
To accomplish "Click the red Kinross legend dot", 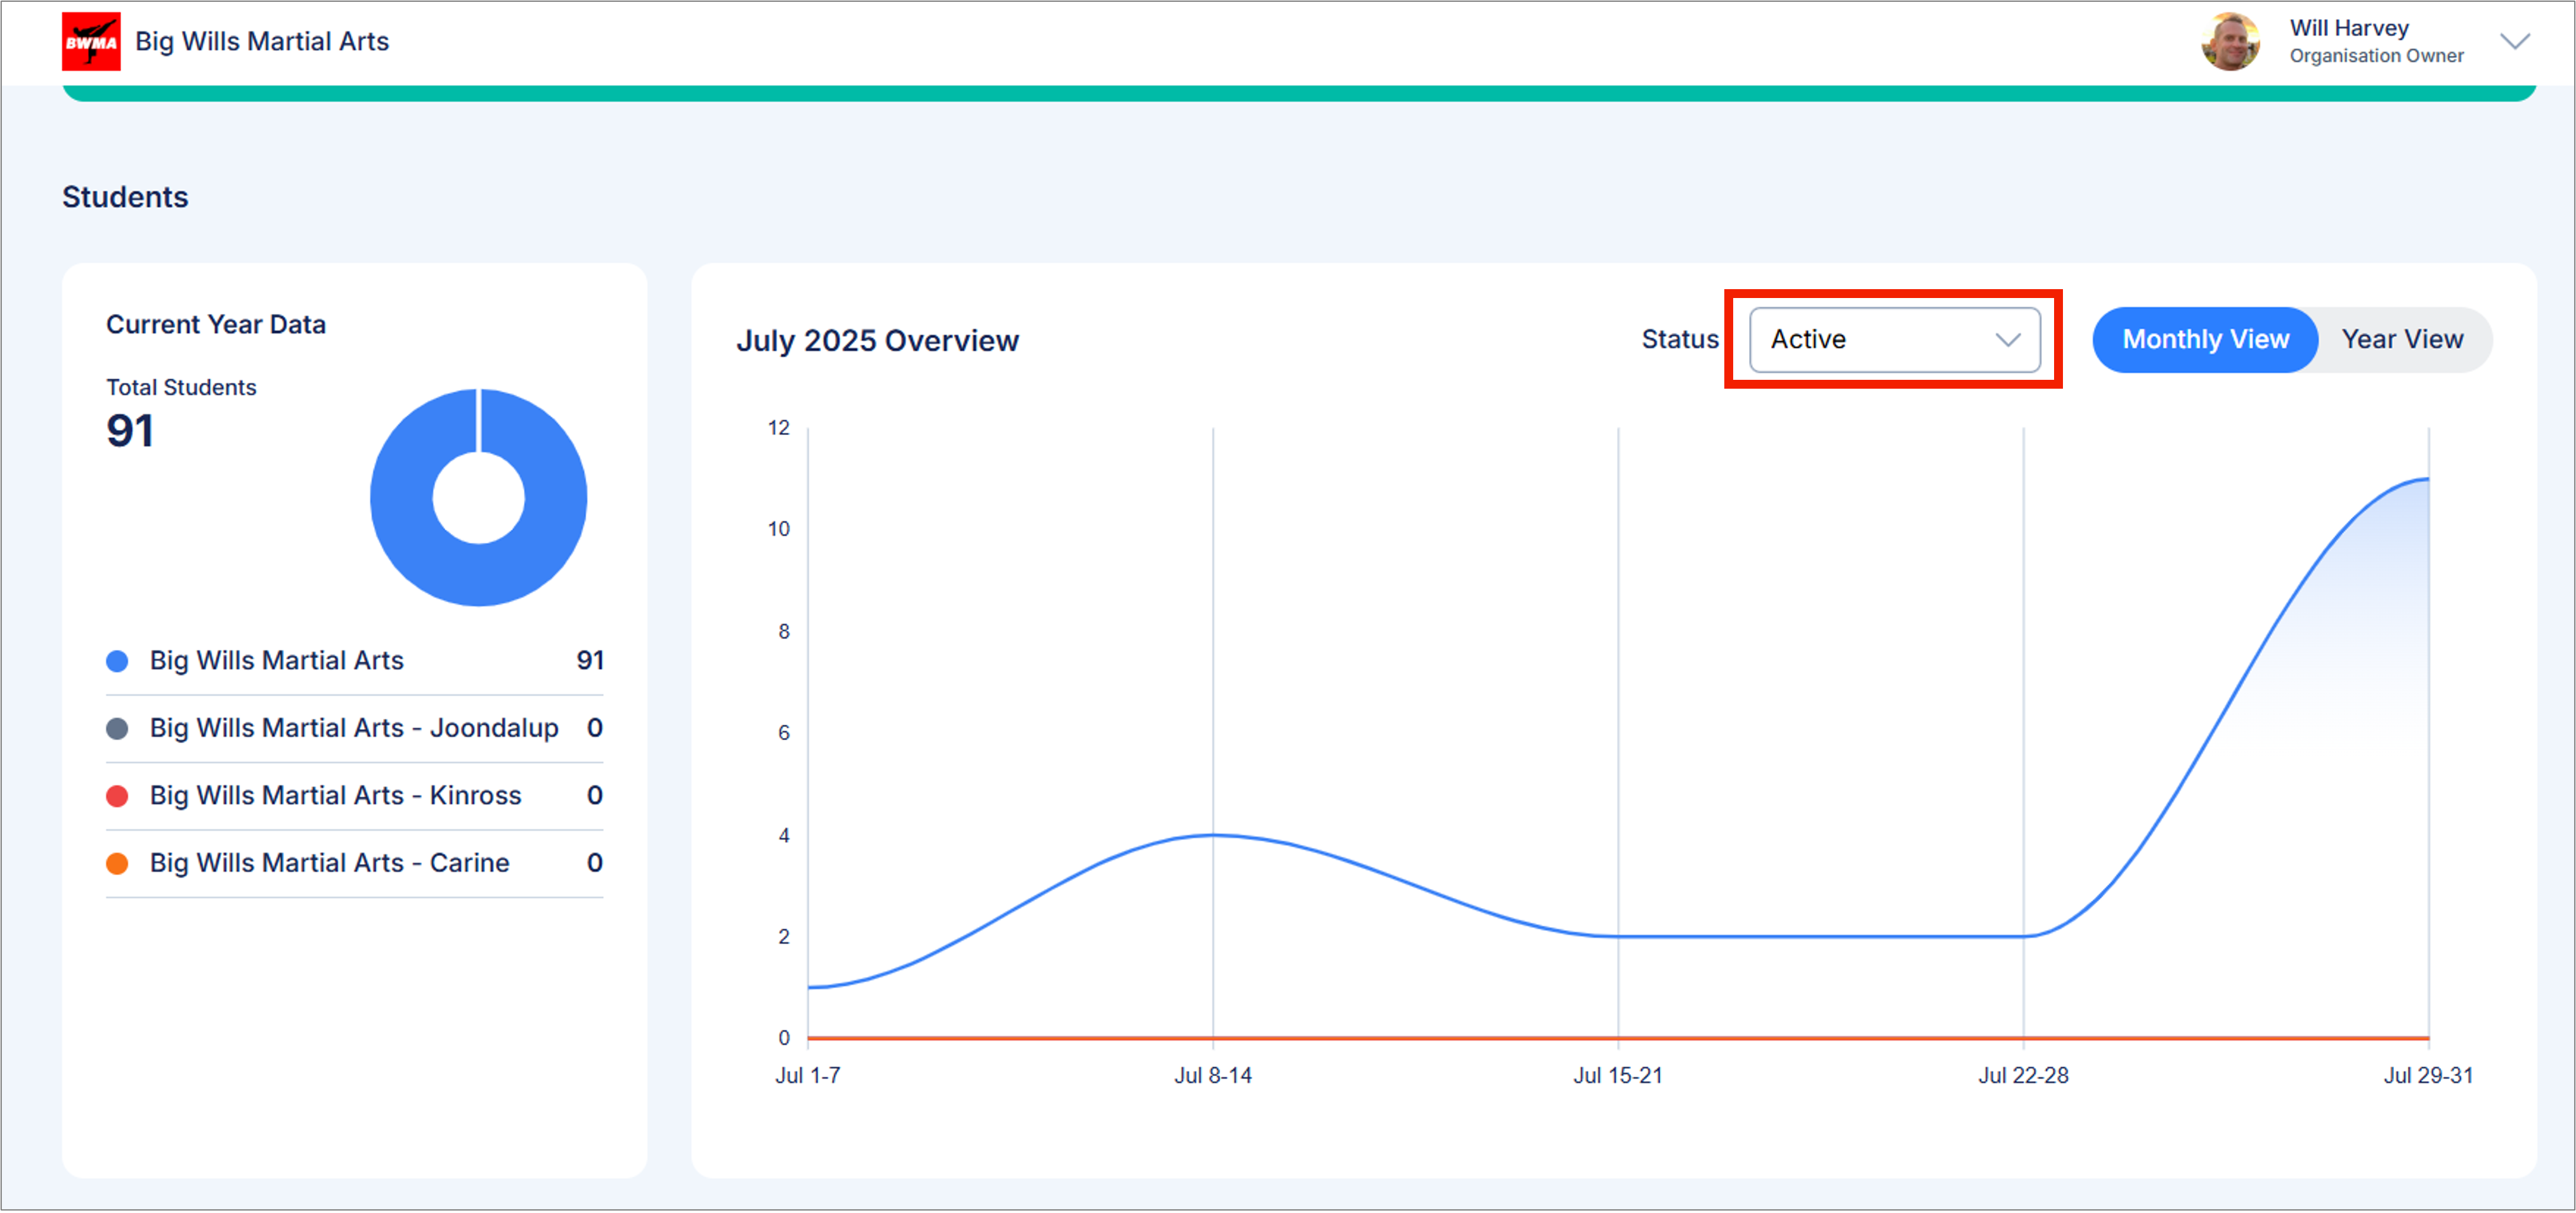I will tap(117, 796).
